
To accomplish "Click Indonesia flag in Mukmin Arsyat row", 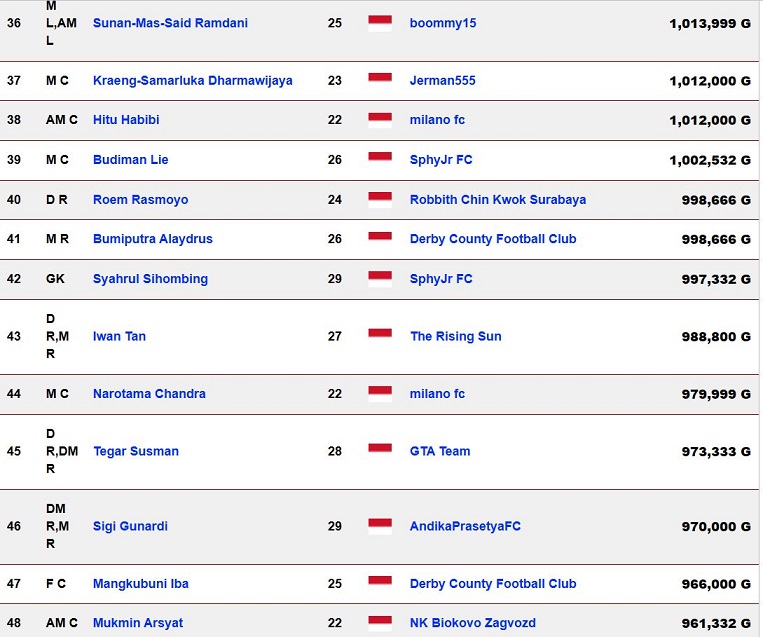I will [x=380, y=623].
